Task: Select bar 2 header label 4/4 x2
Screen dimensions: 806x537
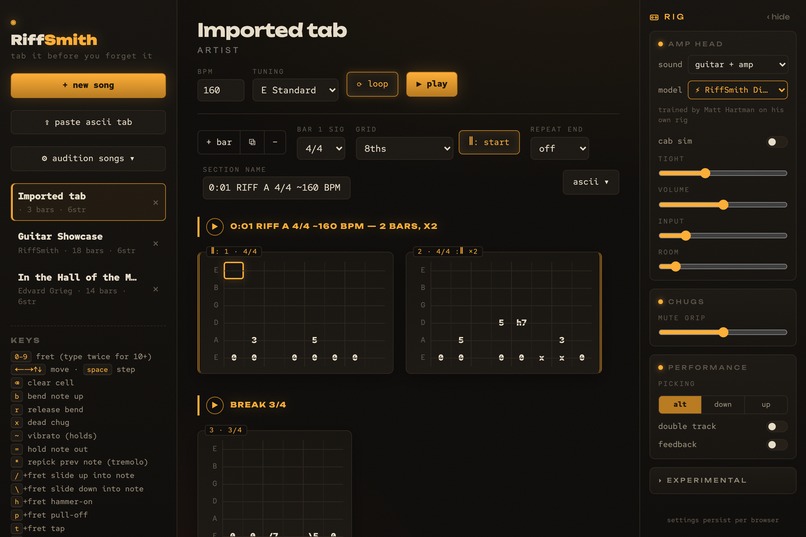Action: (x=447, y=251)
